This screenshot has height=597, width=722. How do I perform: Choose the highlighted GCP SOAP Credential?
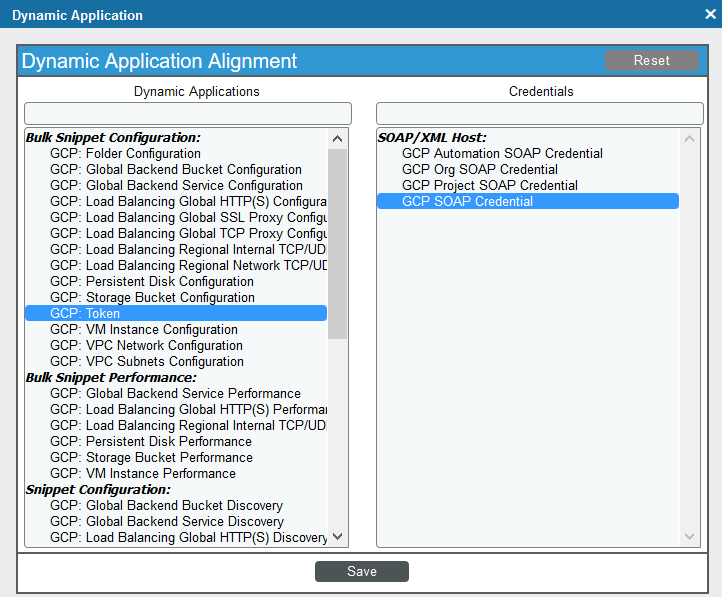[528, 201]
